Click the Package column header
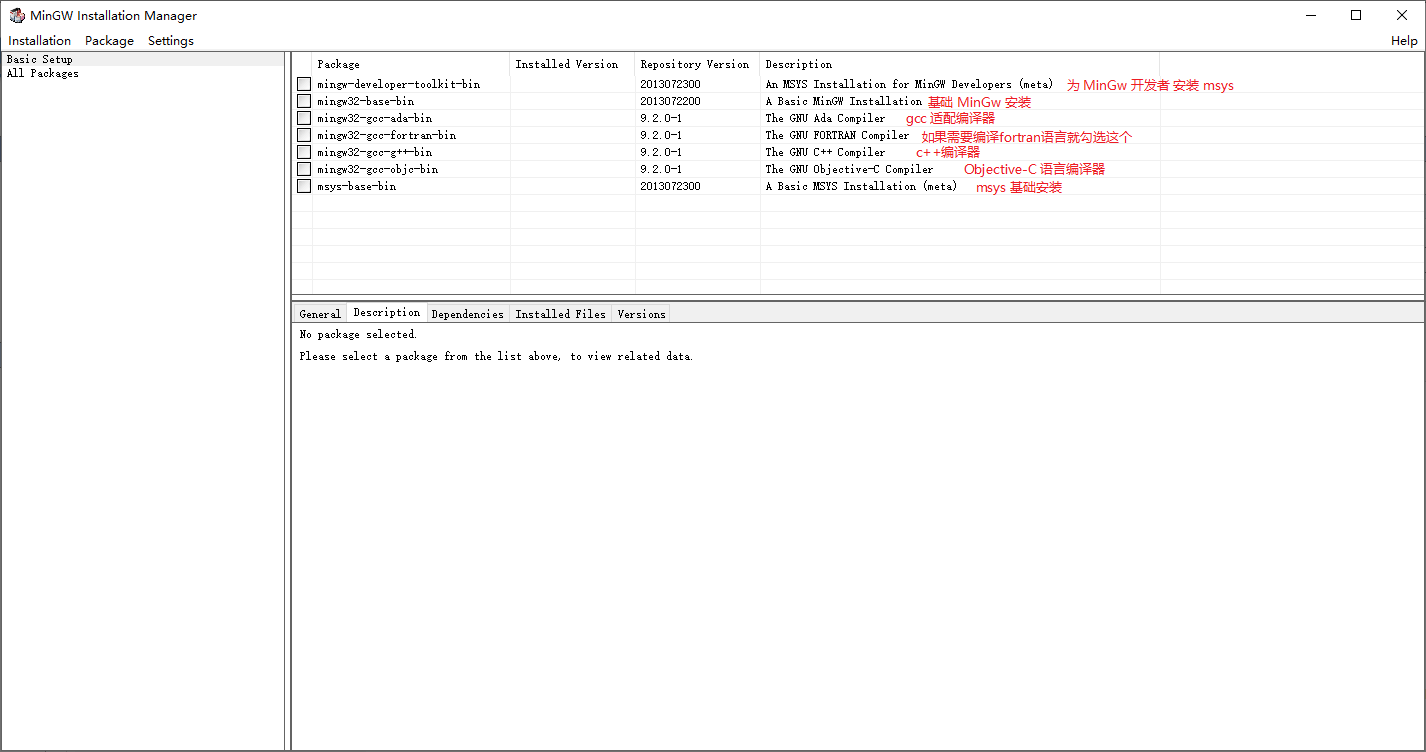The height and width of the screenshot is (752, 1426). pyautogui.click(x=411, y=64)
